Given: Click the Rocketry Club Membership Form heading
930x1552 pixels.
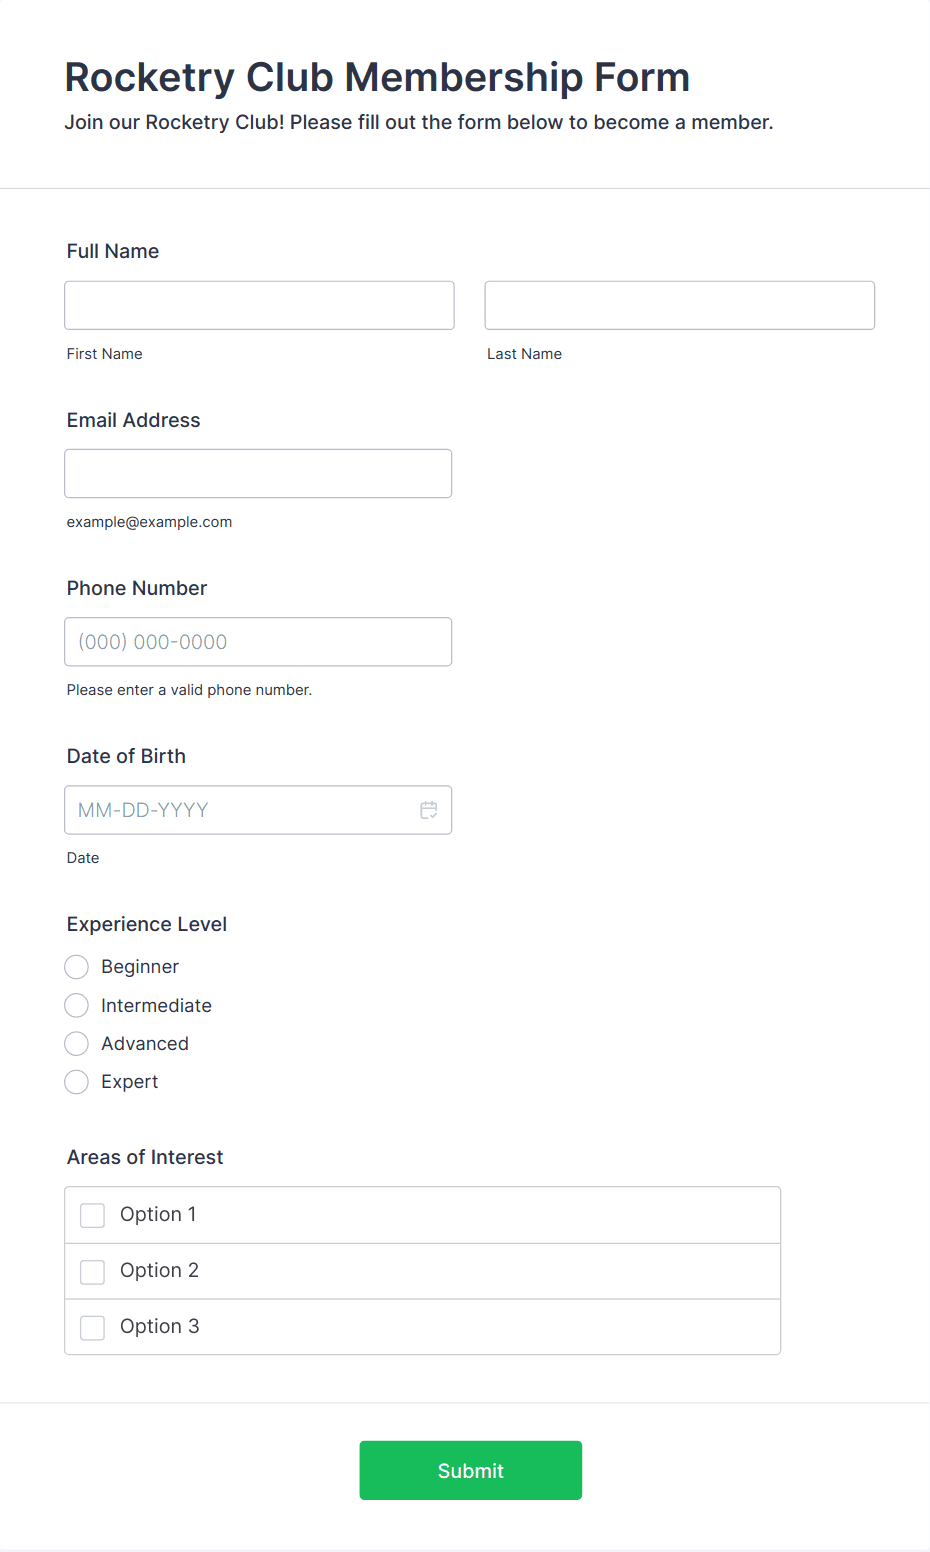Looking at the screenshot, I should [377, 77].
